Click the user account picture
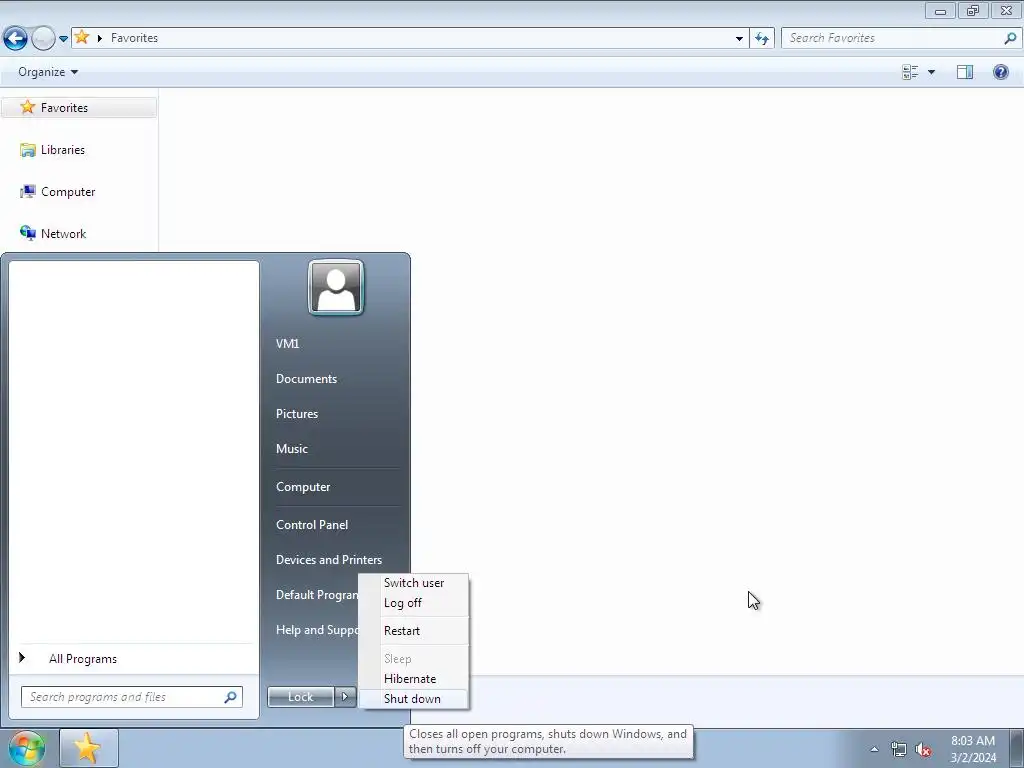 [x=336, y=287]
